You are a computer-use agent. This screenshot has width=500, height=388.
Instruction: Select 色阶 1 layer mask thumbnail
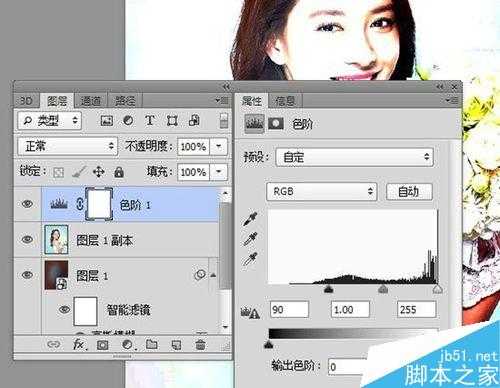pos(99,204)
